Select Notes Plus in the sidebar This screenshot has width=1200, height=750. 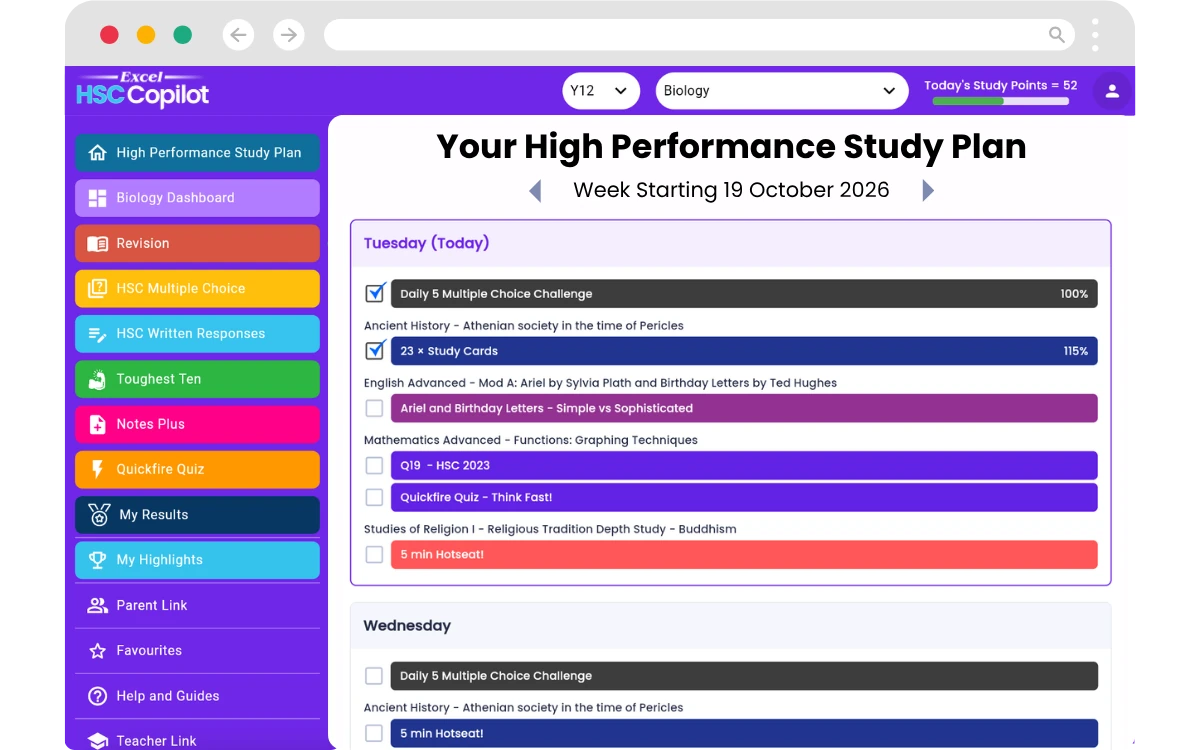click(x=197, y=424)
